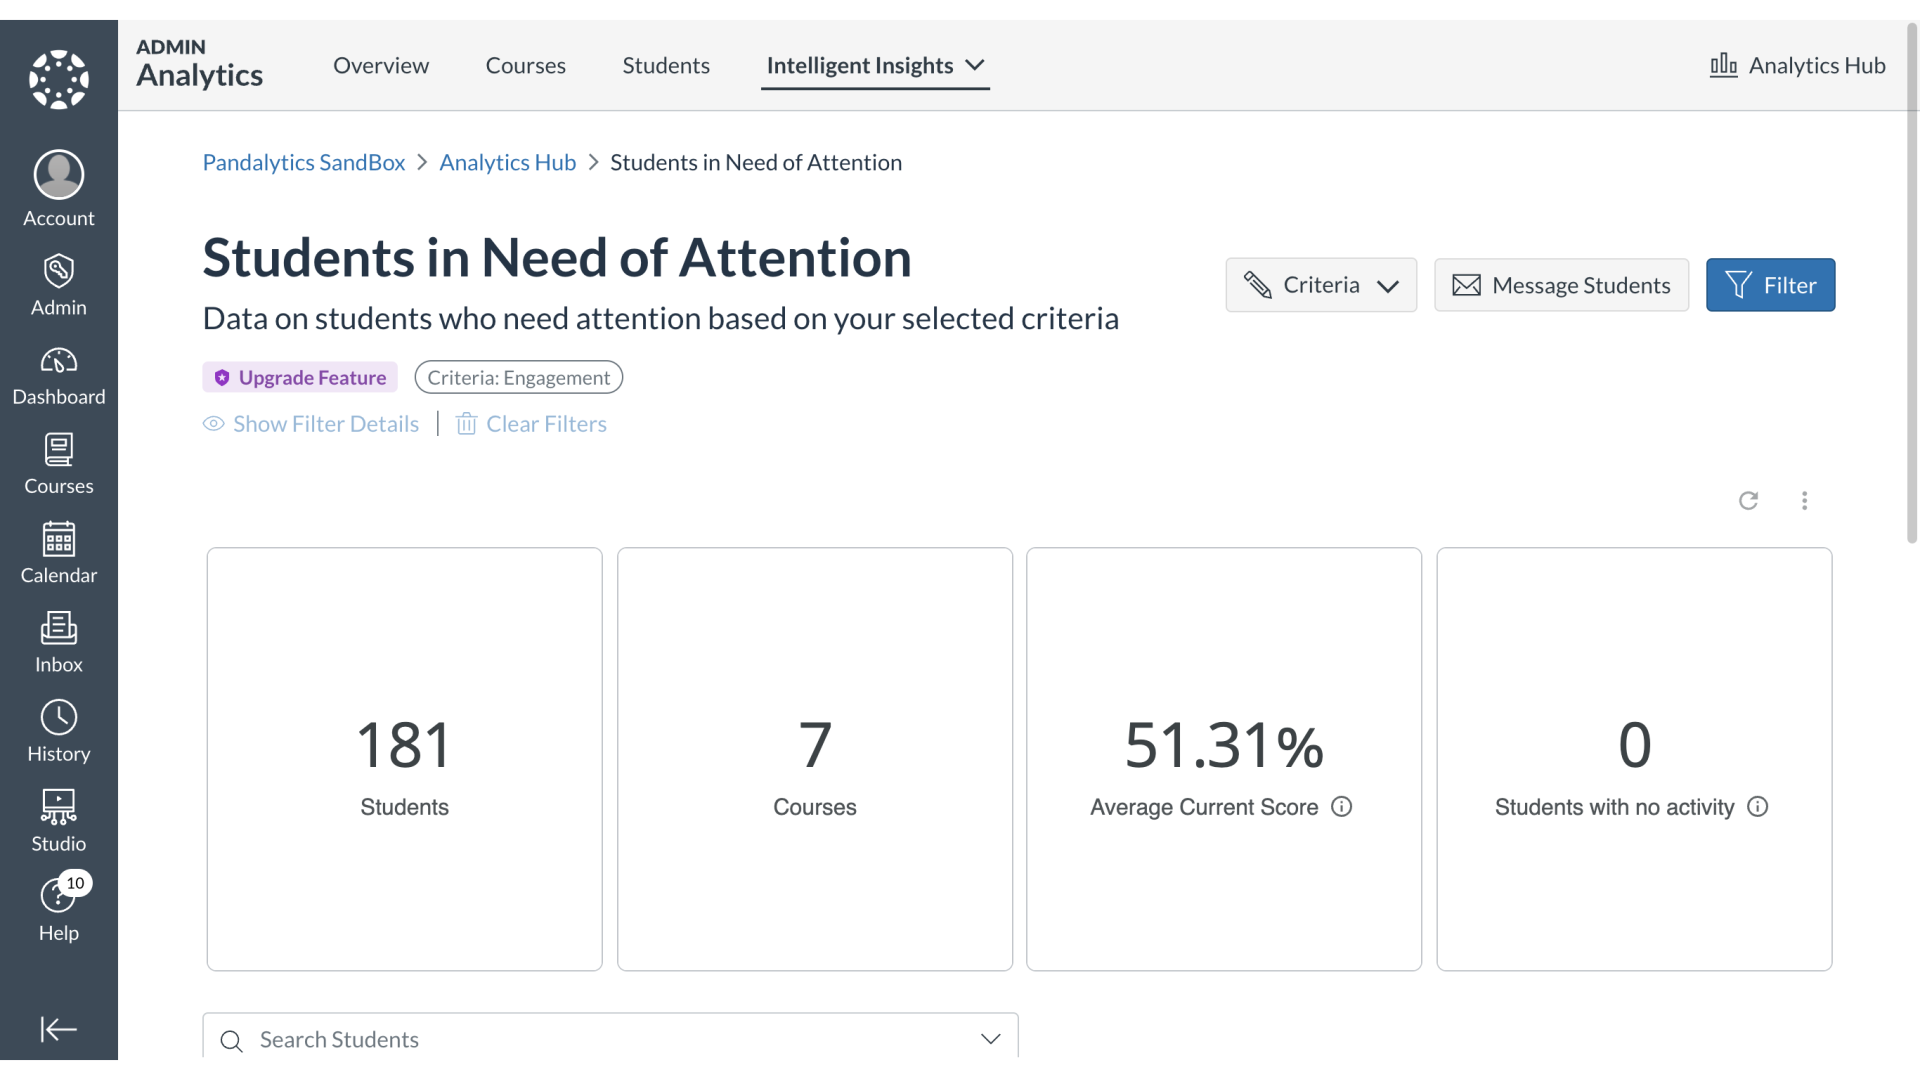Expand the Search Students field
1920x1080 pixels.
click(989, 1039)
